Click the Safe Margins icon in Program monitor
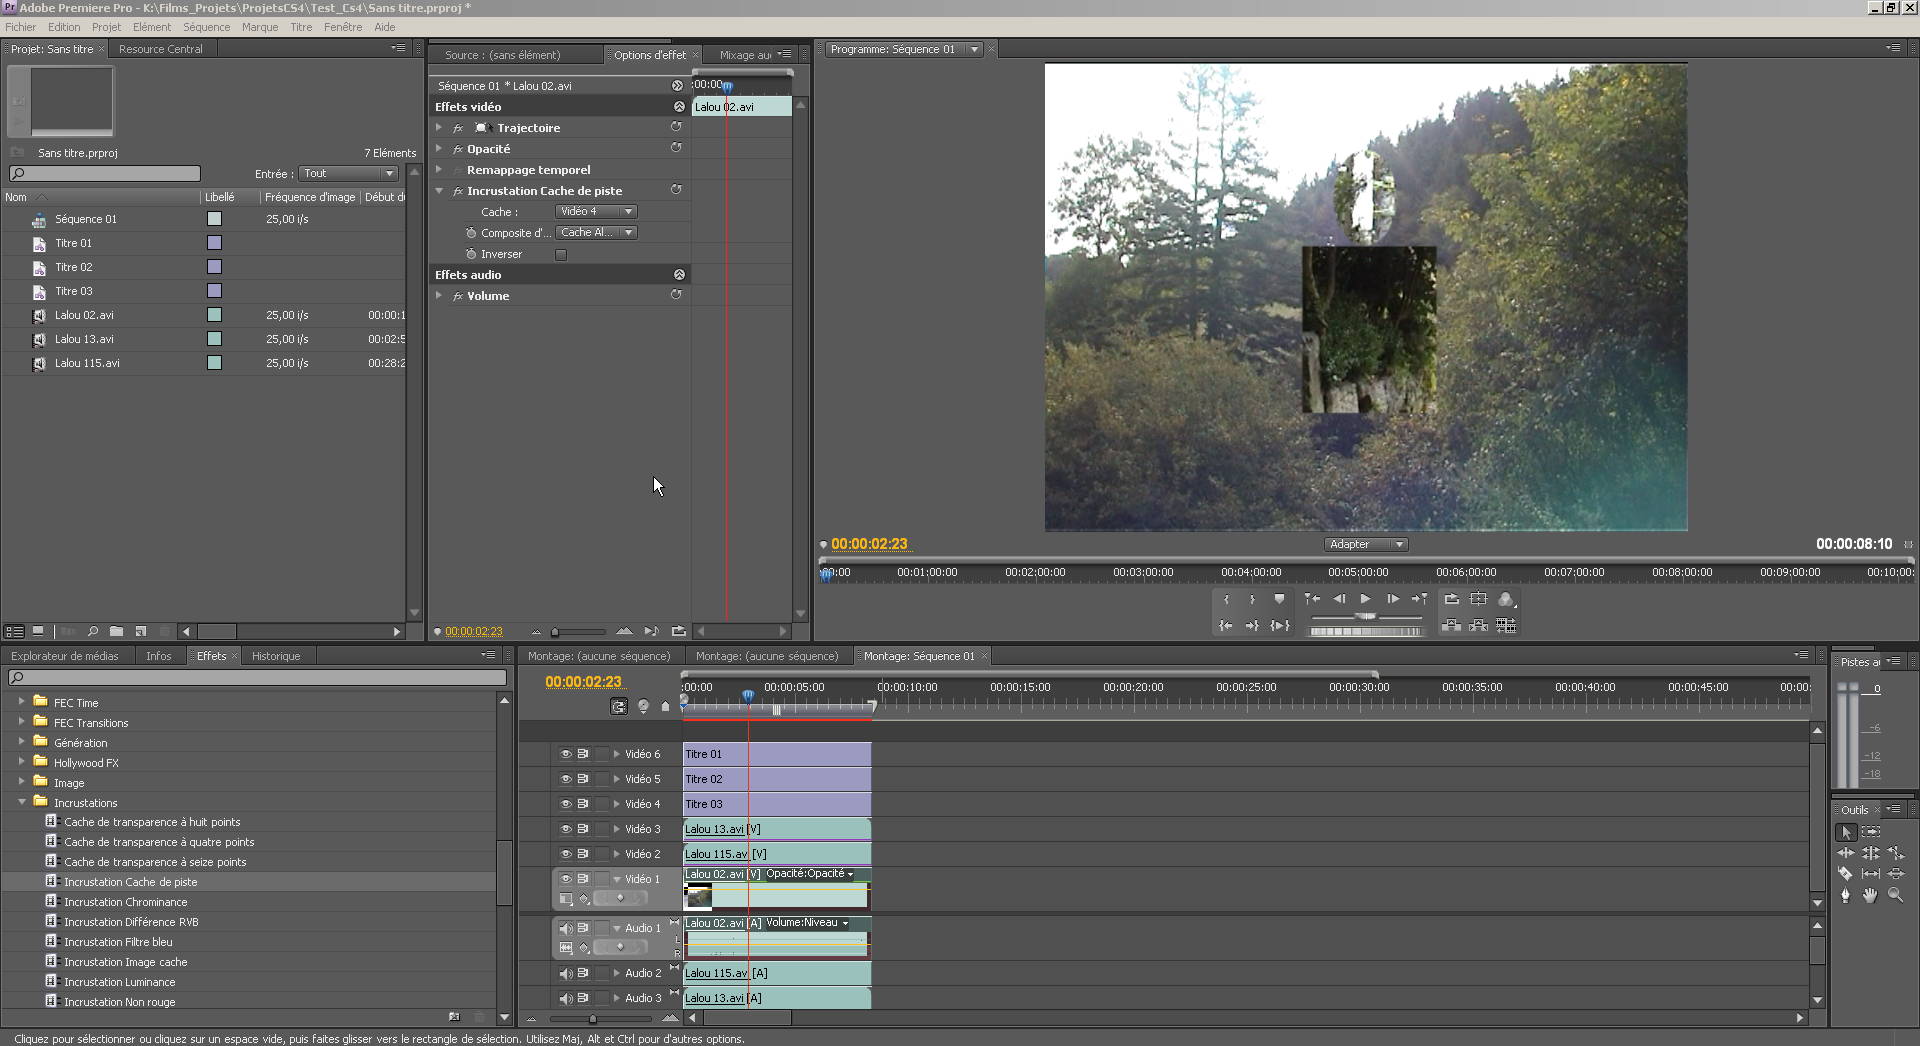Image resolution: width=1920 pixels, height=1046 pixels. click(1478, 599)
